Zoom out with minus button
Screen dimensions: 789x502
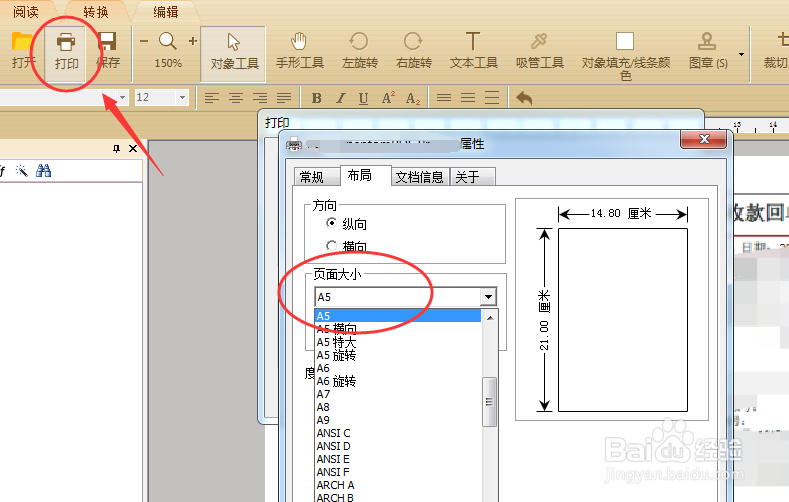click(144, 41)
